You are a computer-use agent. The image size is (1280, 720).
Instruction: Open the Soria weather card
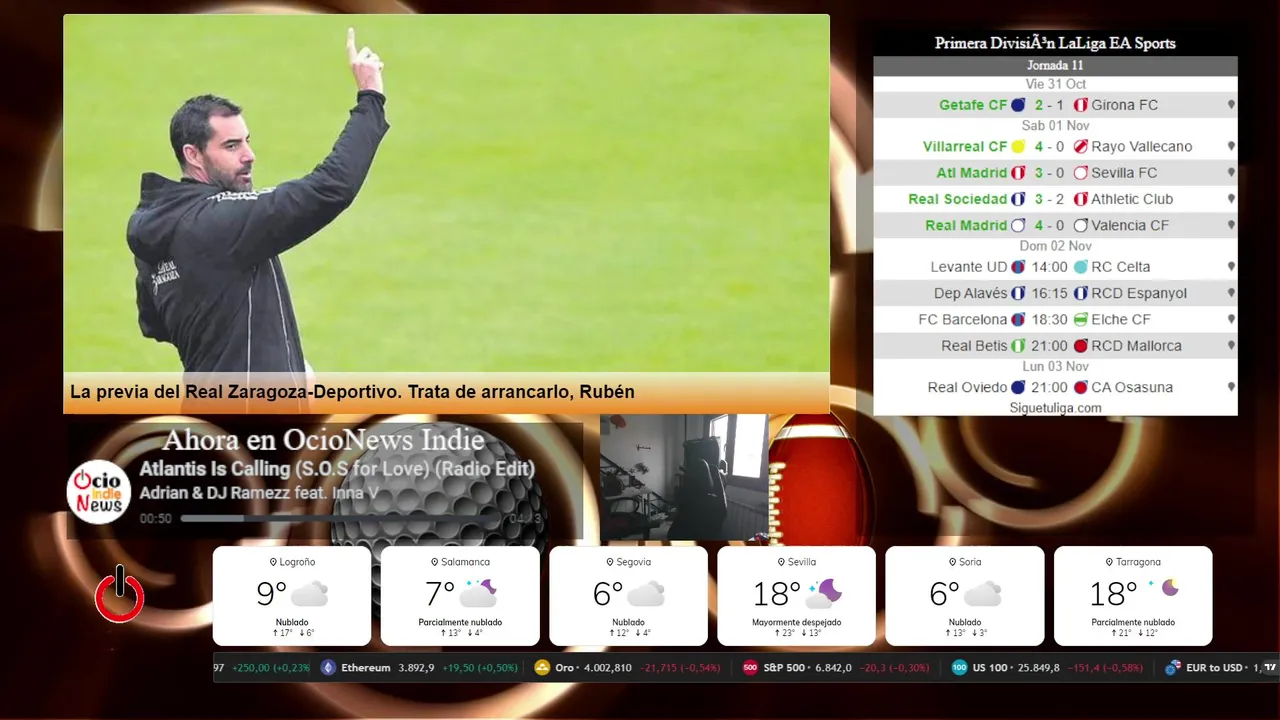pos(965,596)
